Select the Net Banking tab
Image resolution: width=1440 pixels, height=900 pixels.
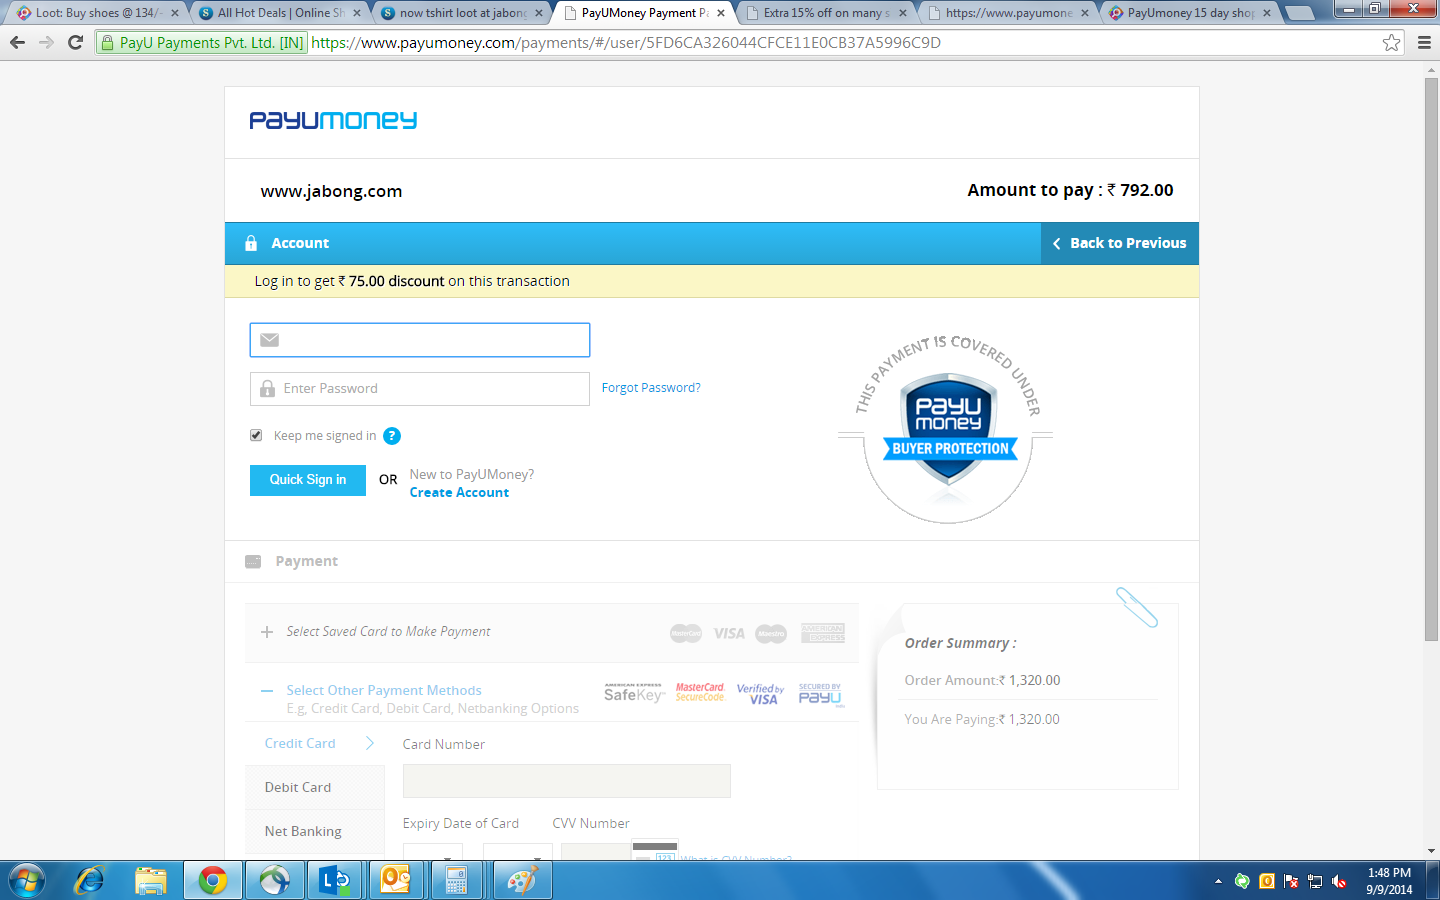pyautogui.click(x=315, y=831)
